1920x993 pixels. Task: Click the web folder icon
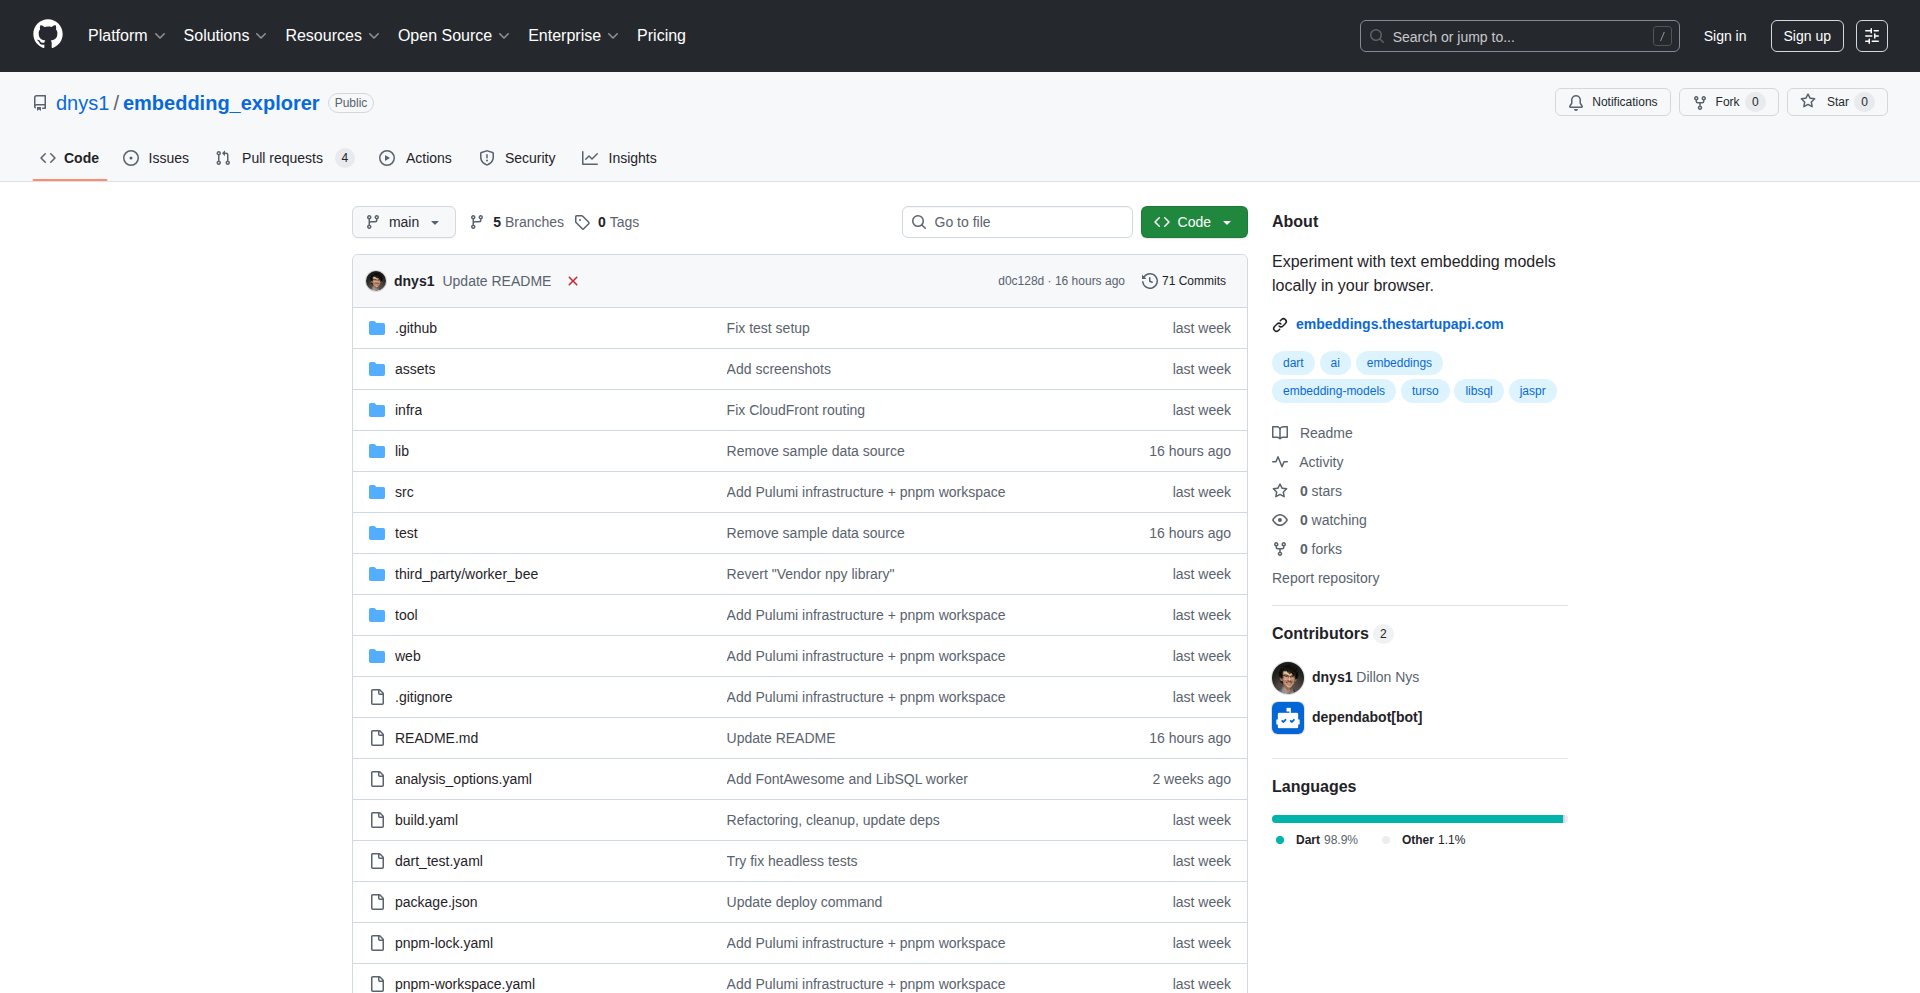click(x=377, y=656)
